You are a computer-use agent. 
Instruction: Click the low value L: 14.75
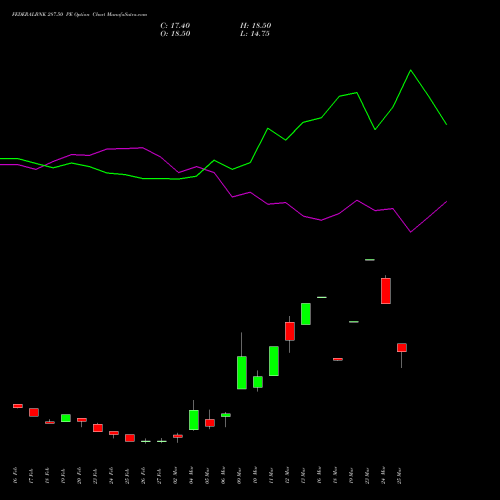(255, 34)
